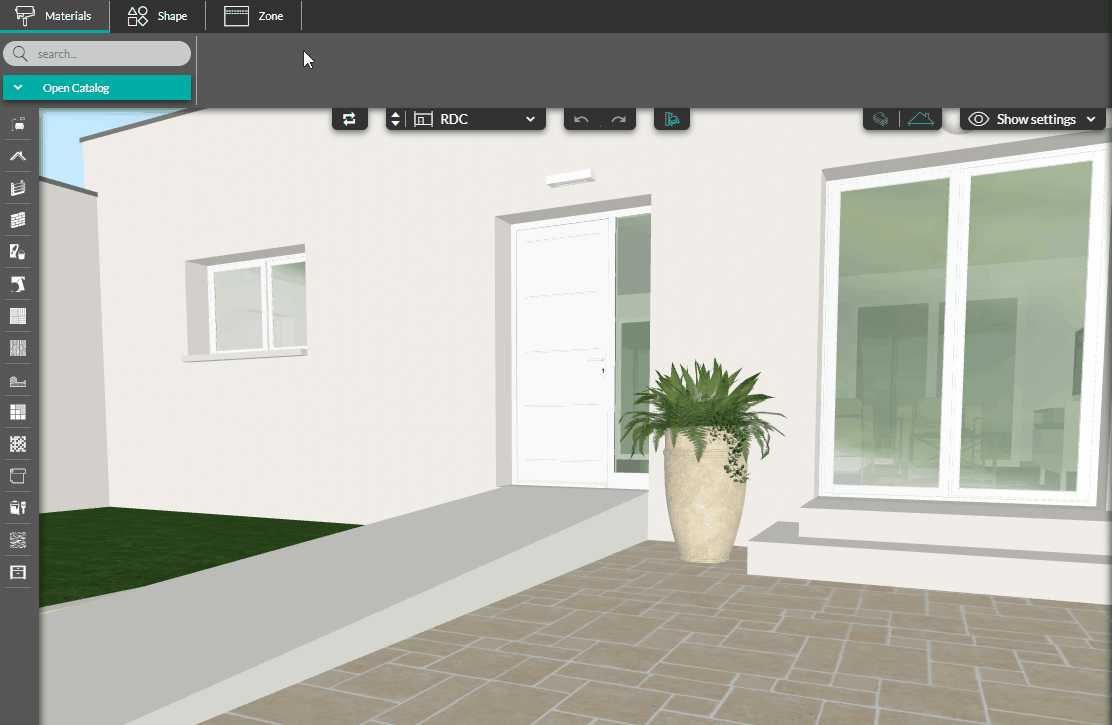Redo the last undone action
This screenshot has height=725, width=1112.
[x=618, y=119]
